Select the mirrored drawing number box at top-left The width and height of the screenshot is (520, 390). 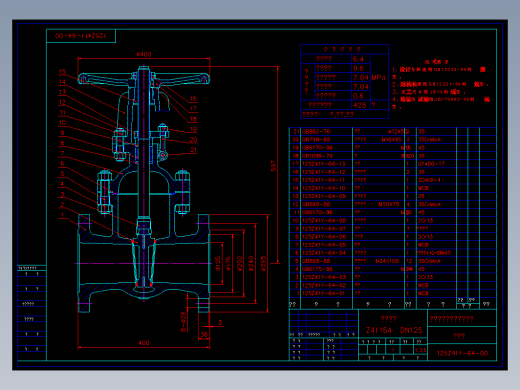(x=81, y=36)
